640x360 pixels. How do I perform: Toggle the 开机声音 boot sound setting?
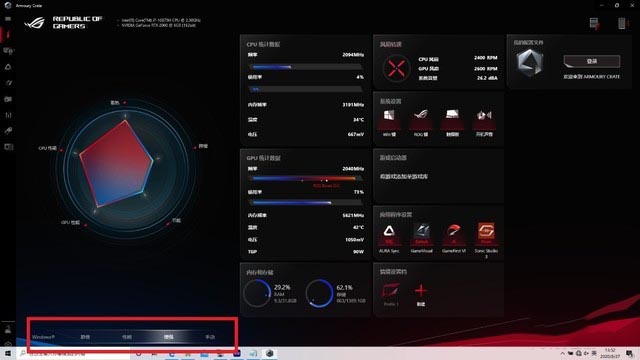pyautogui.click(x=484, y=122)
